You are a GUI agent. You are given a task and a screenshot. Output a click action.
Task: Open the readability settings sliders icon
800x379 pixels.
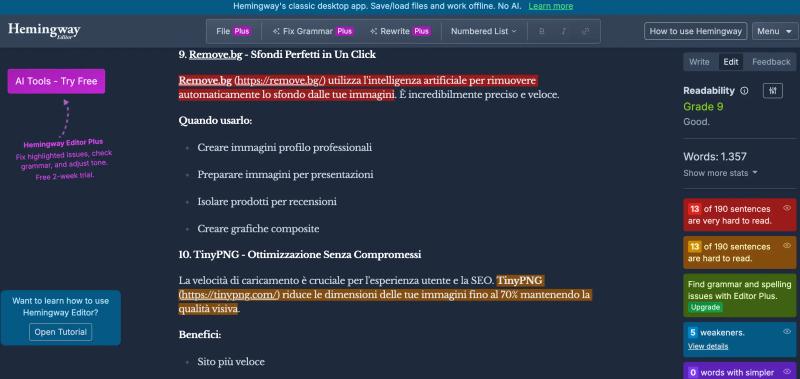pyautogui.click(x=773, y=91)
